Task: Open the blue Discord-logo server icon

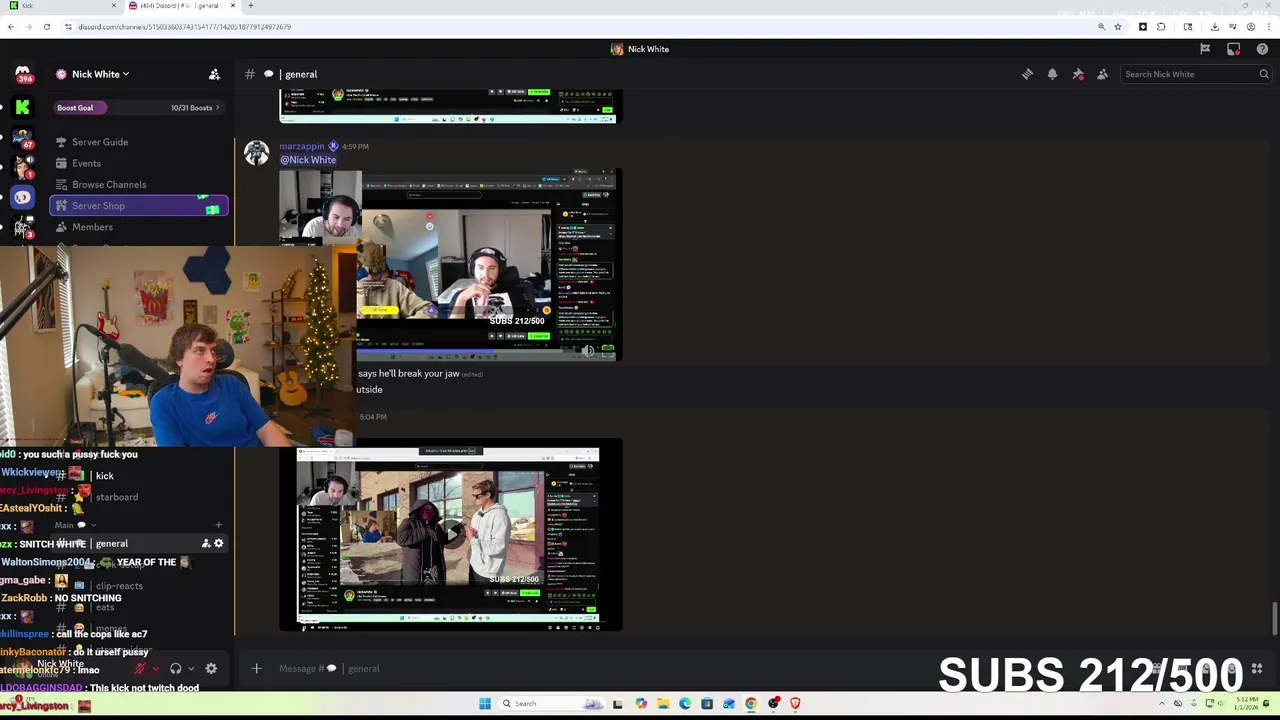Action: 22,197
